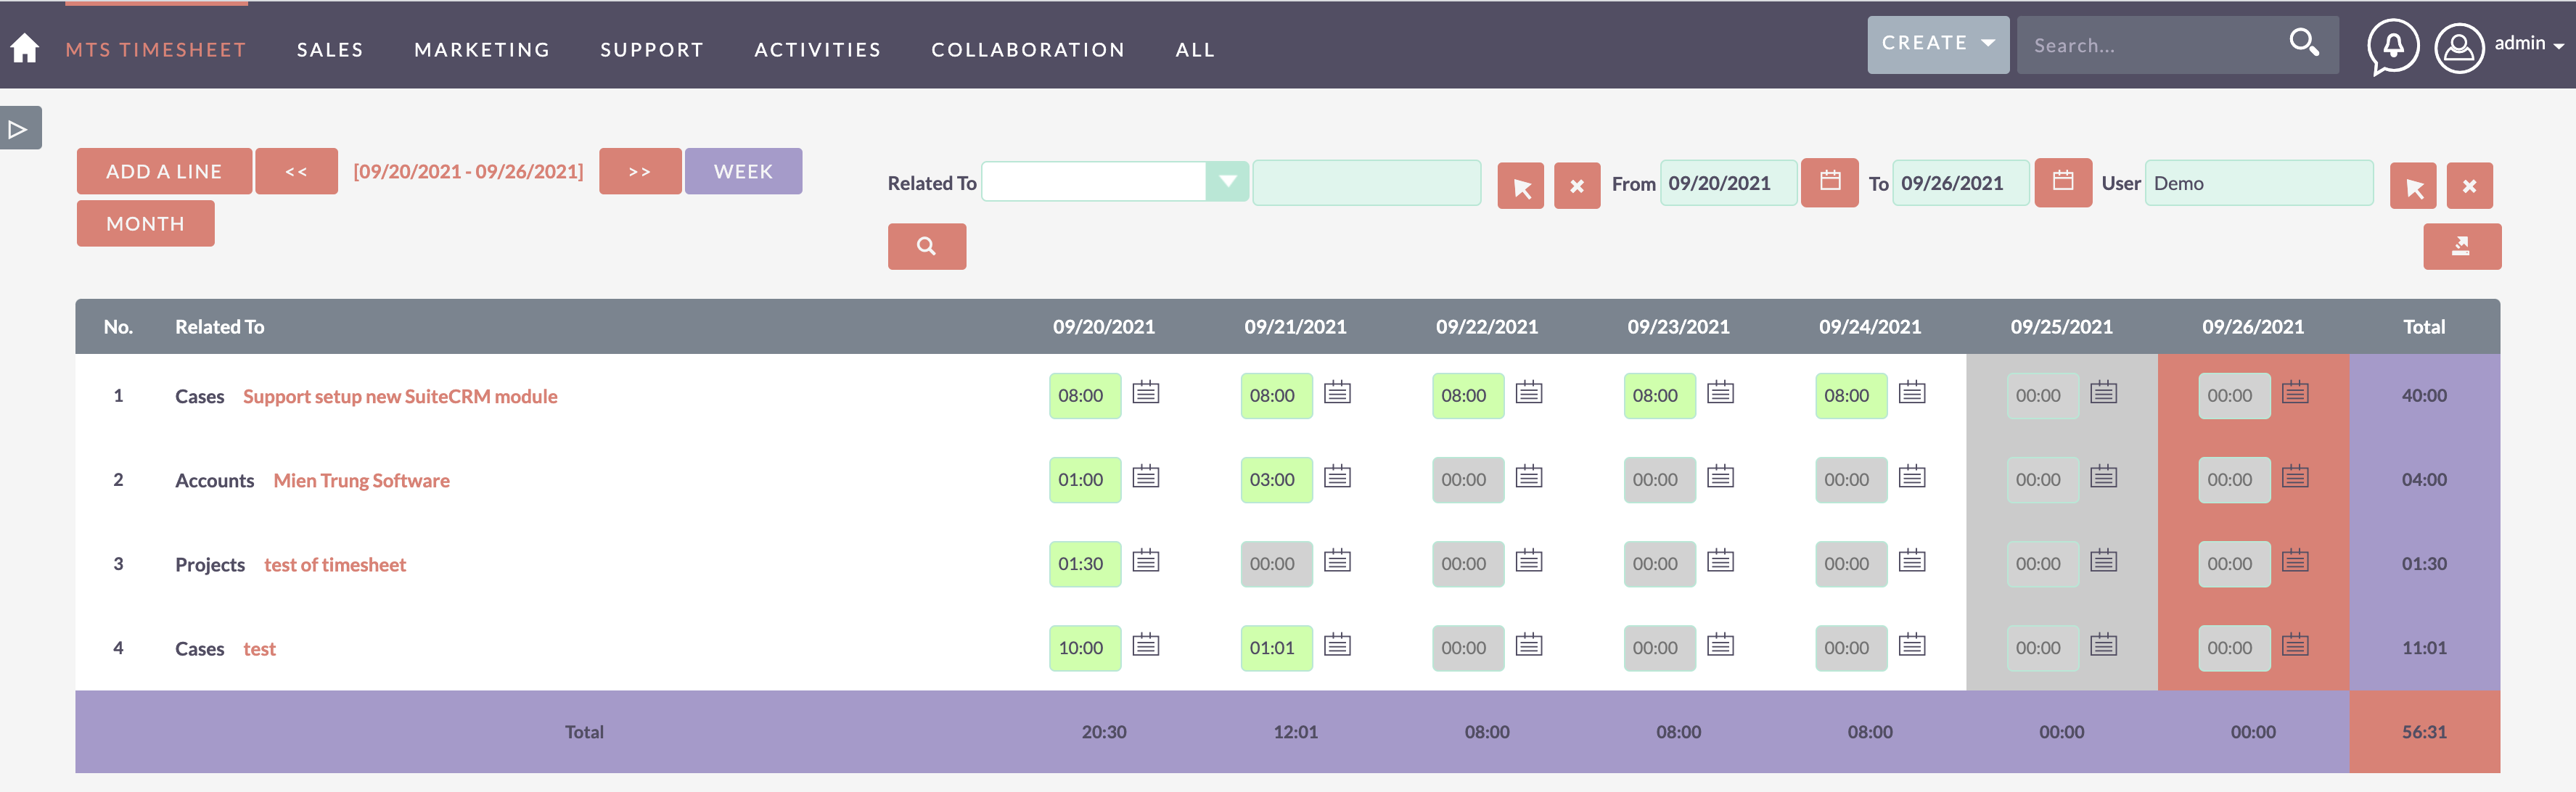Expand the secondary Related To combo box

point(1369,181)
